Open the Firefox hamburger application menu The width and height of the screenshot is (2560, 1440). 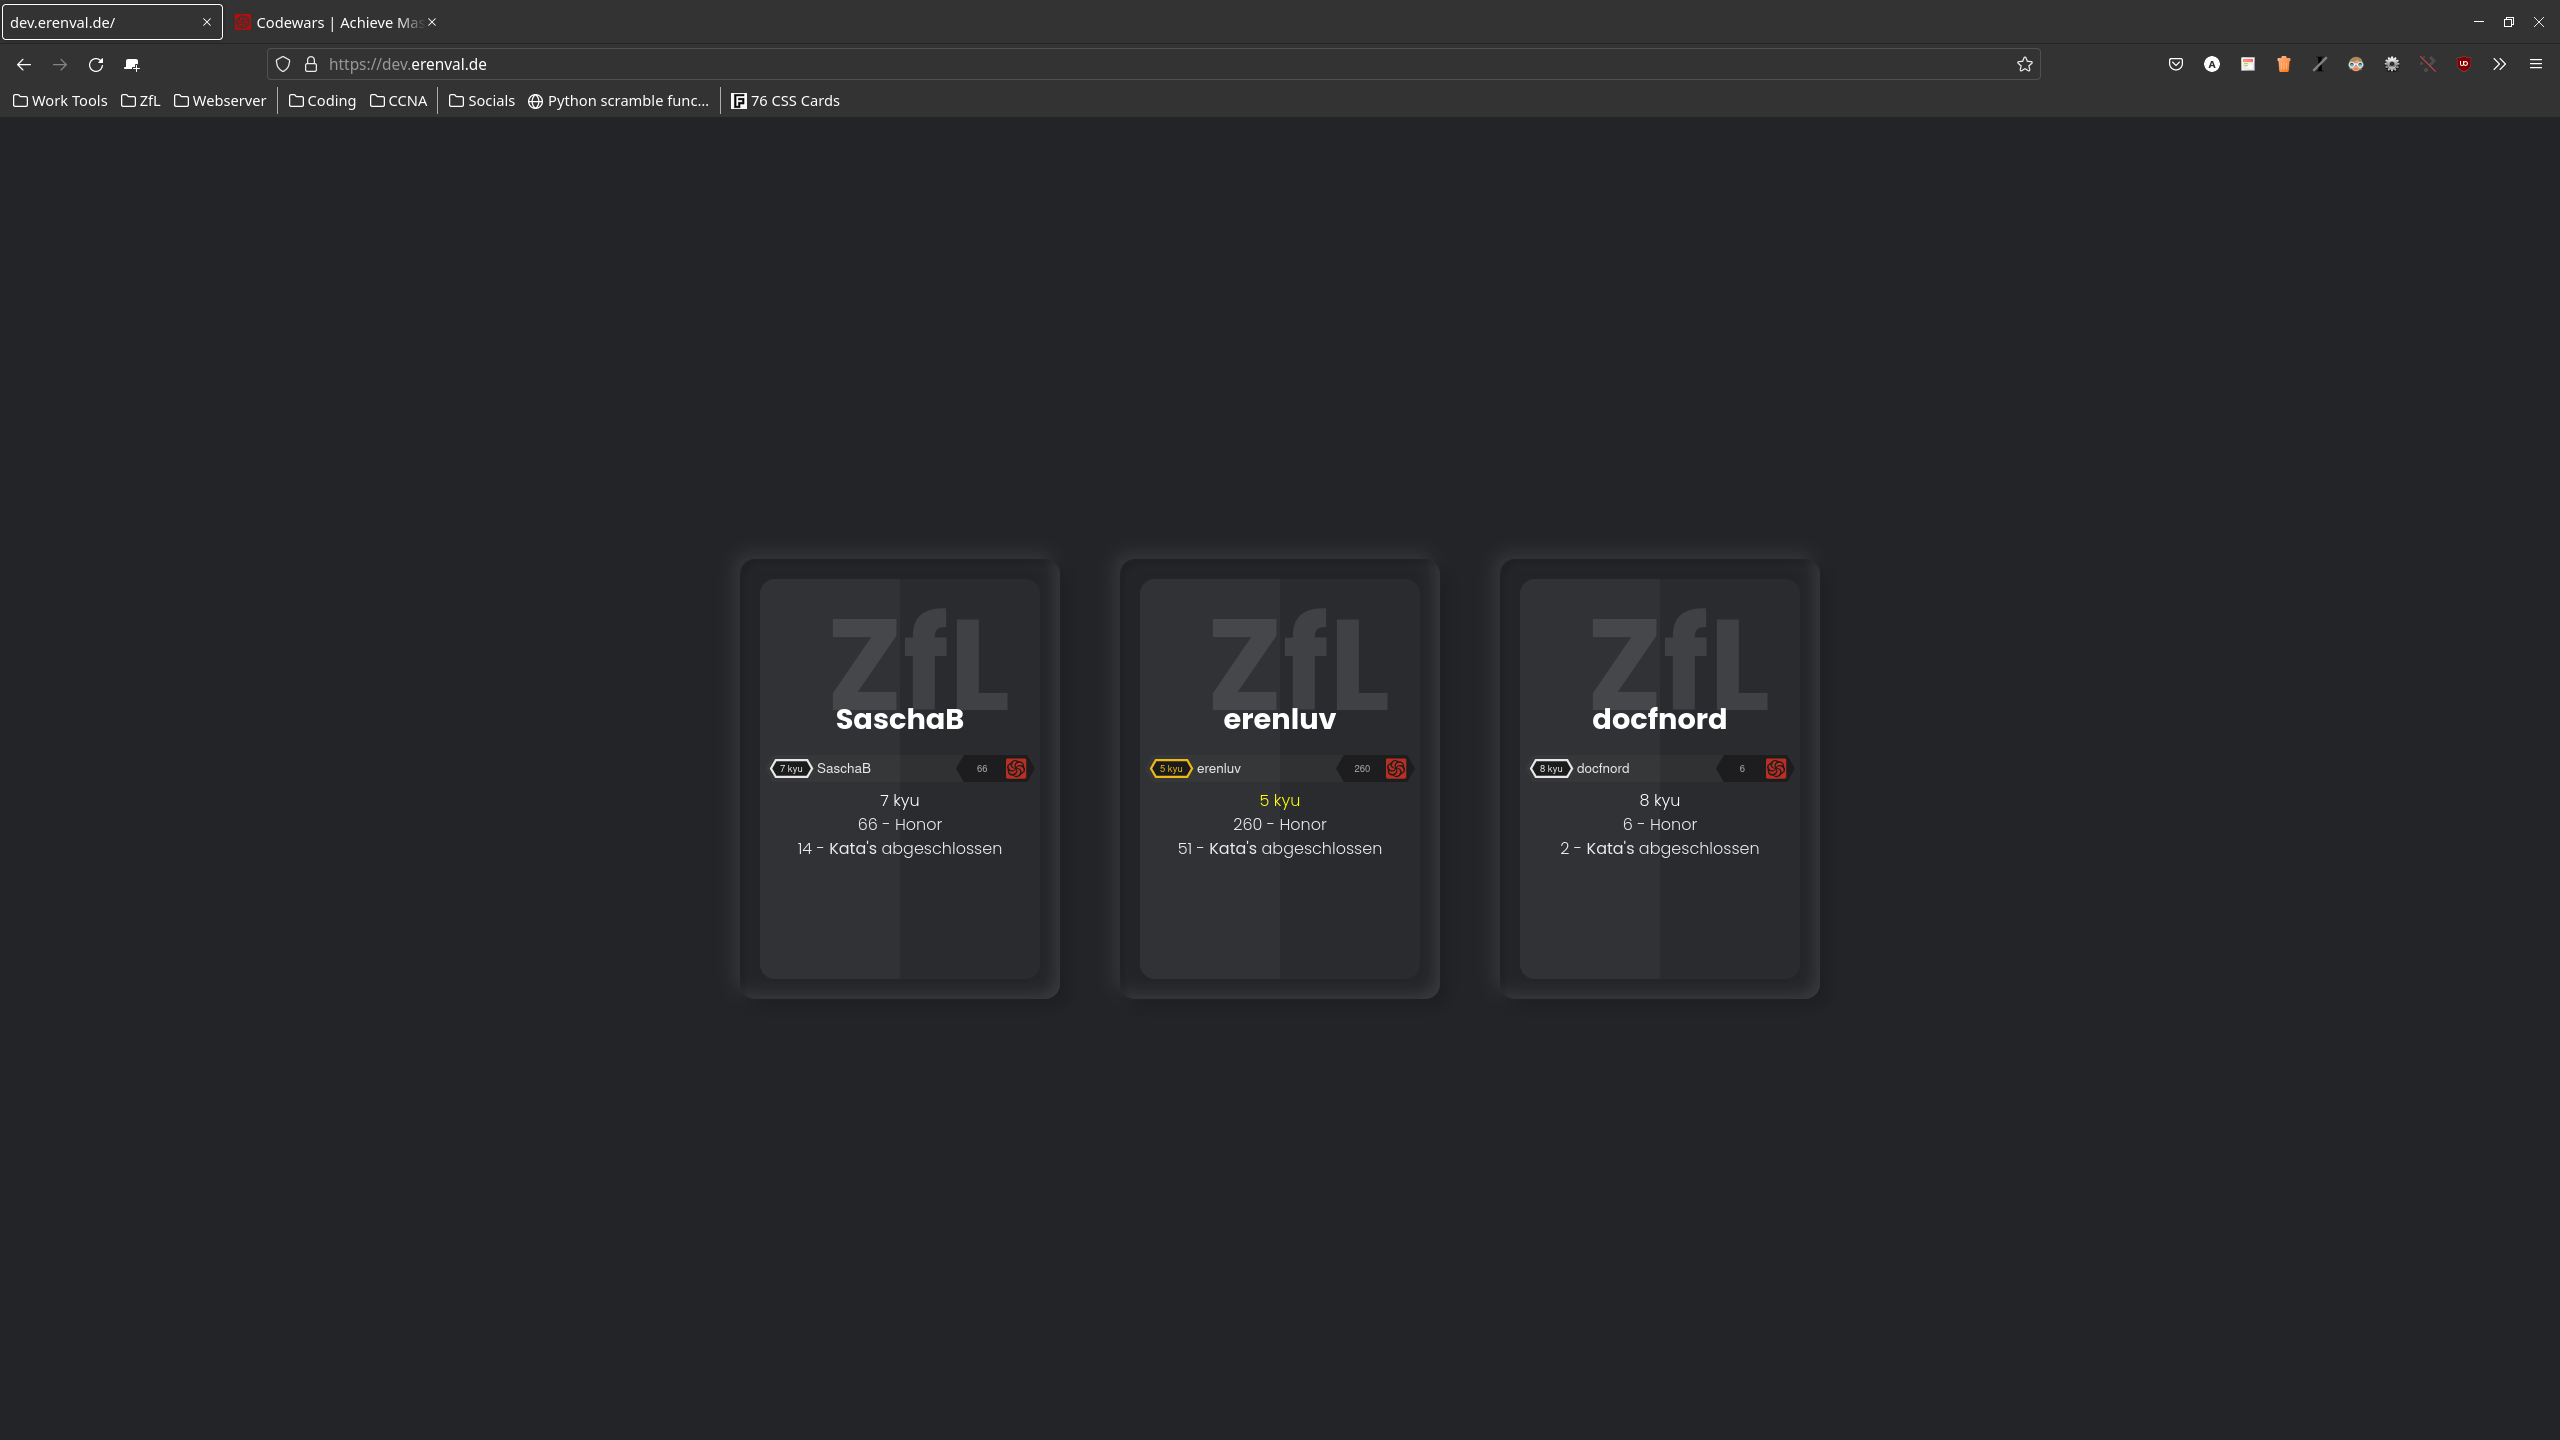(x=2536, y=64)
